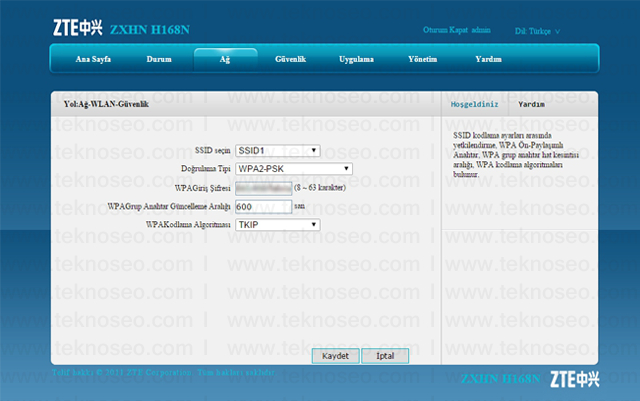640x401 pixels.
Task: Select the Yardım side panel tab
Action: pos(531,105)
